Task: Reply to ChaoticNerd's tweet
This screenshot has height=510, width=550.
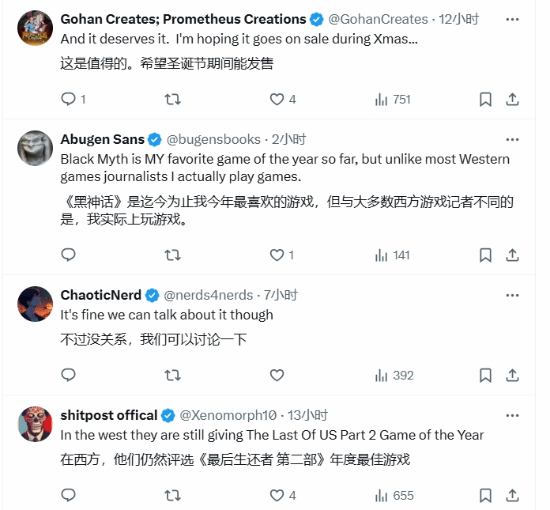Action: [68, 375]
